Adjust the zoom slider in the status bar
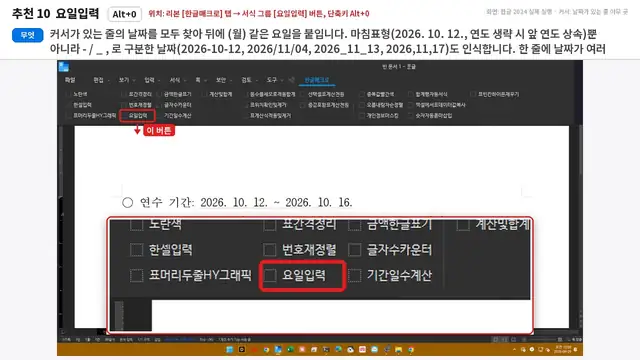This screenshot has height=360, width=640. pos(542,339)
